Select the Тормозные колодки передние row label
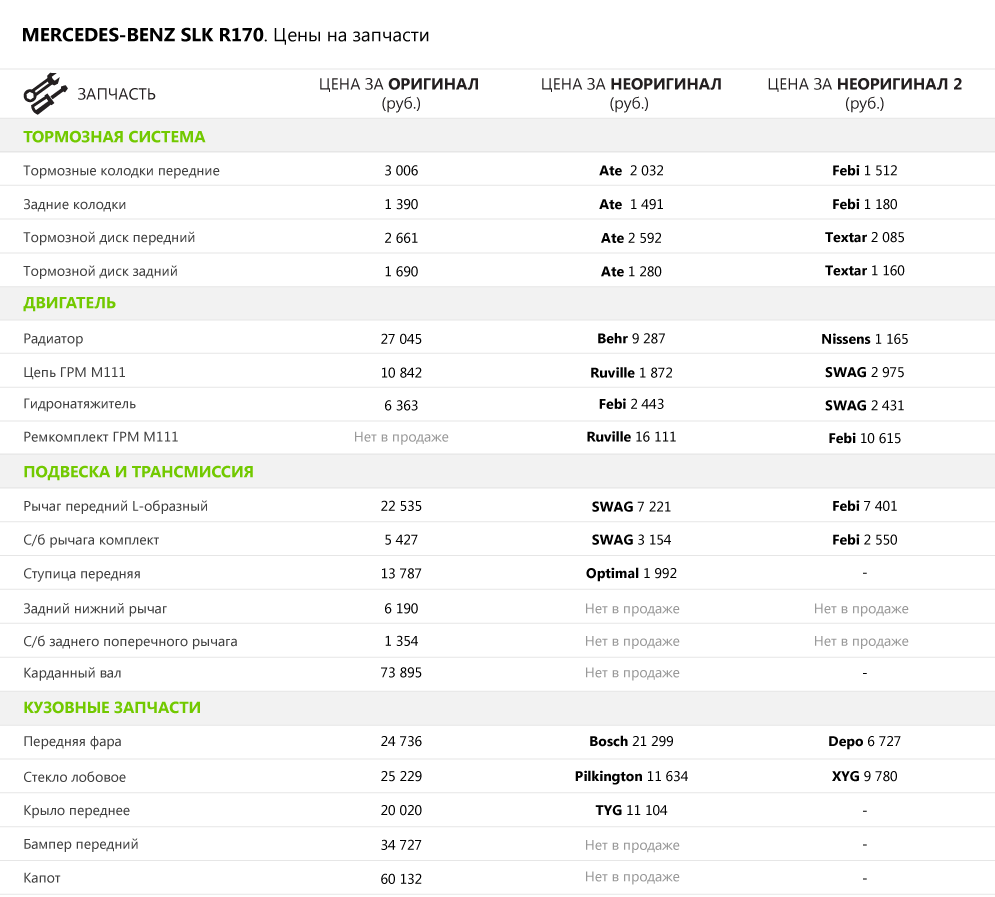The height and width of the screenshot is (897, 995). (x=121, y=171)
